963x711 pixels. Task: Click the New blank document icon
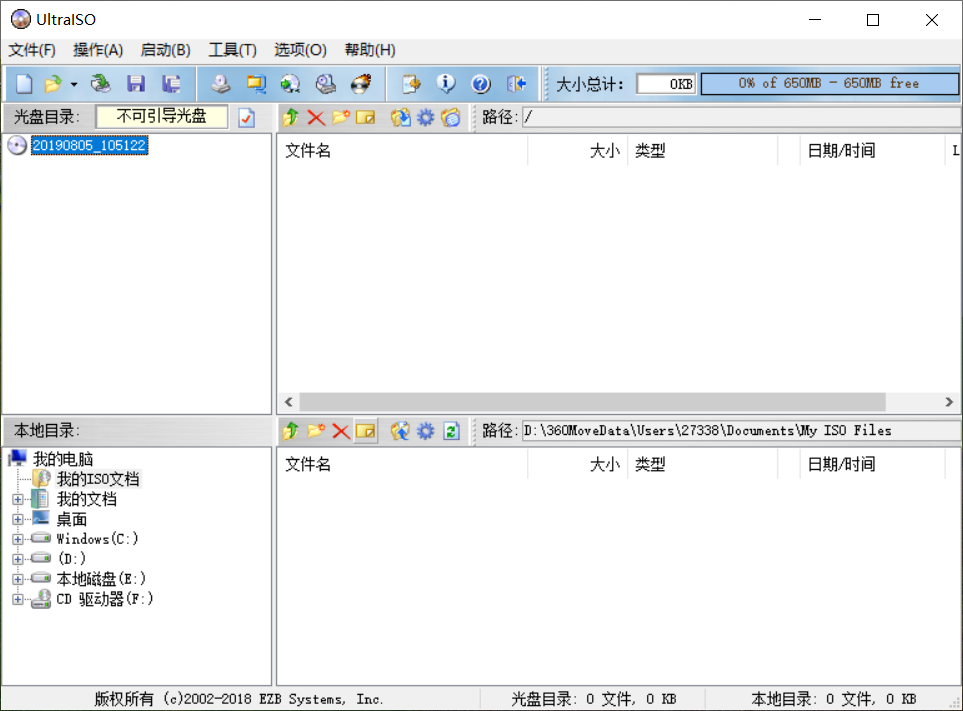[24, 84]
